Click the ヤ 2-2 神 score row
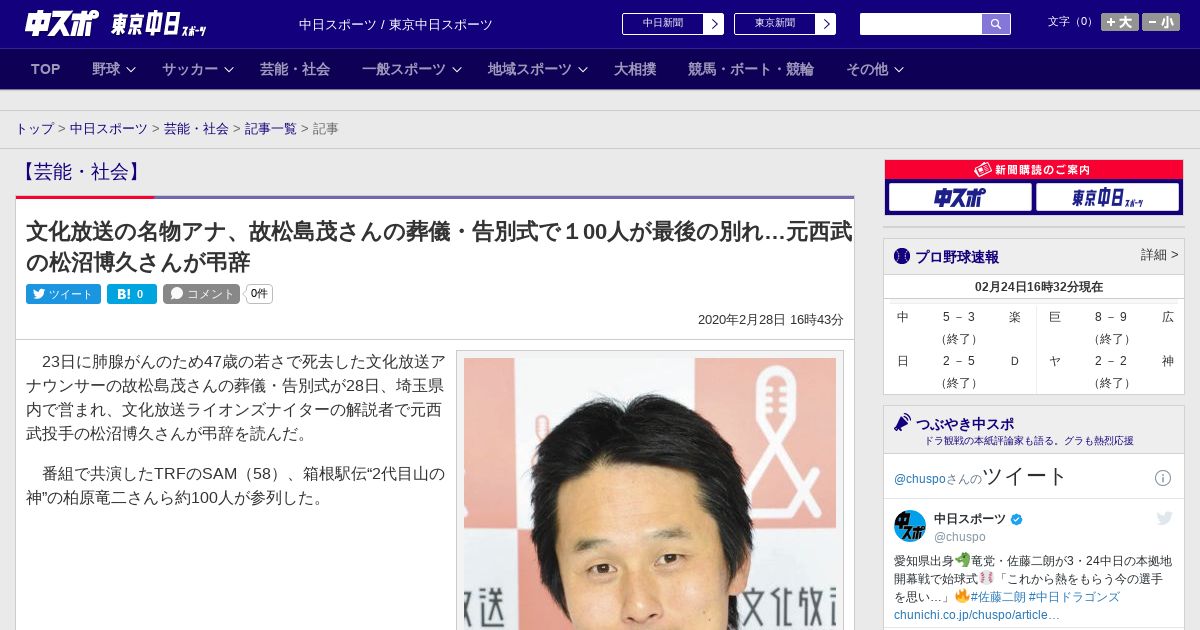 click(x=1111, y=361)
